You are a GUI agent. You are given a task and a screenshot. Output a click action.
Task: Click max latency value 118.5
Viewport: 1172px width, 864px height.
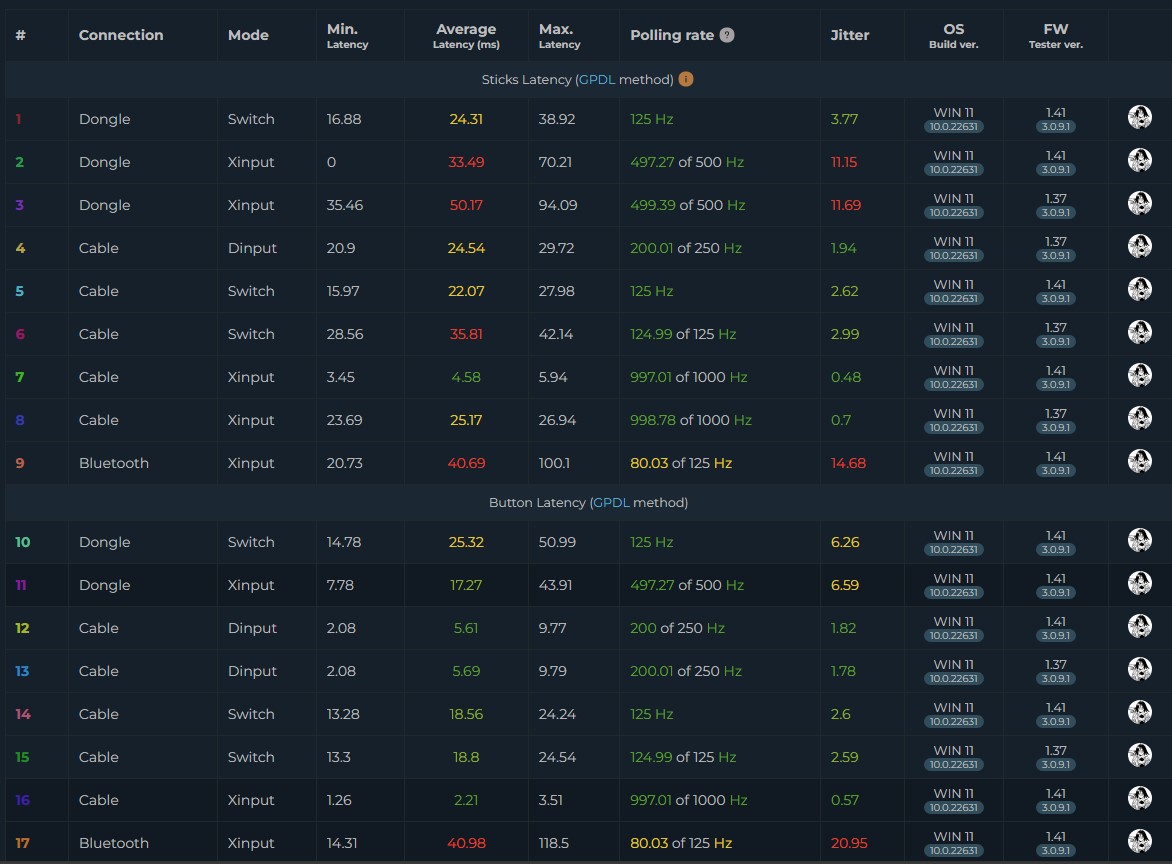tap(553, 842)
